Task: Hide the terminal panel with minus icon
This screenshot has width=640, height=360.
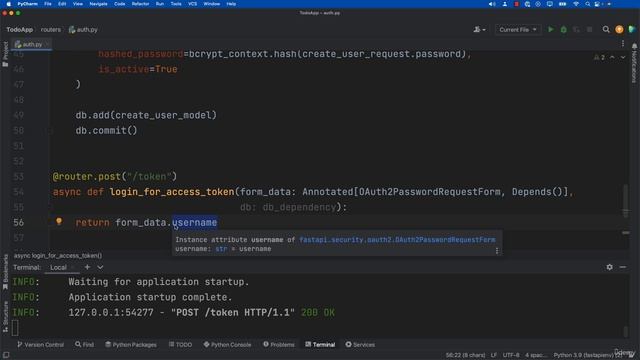Action: [623, 267]
